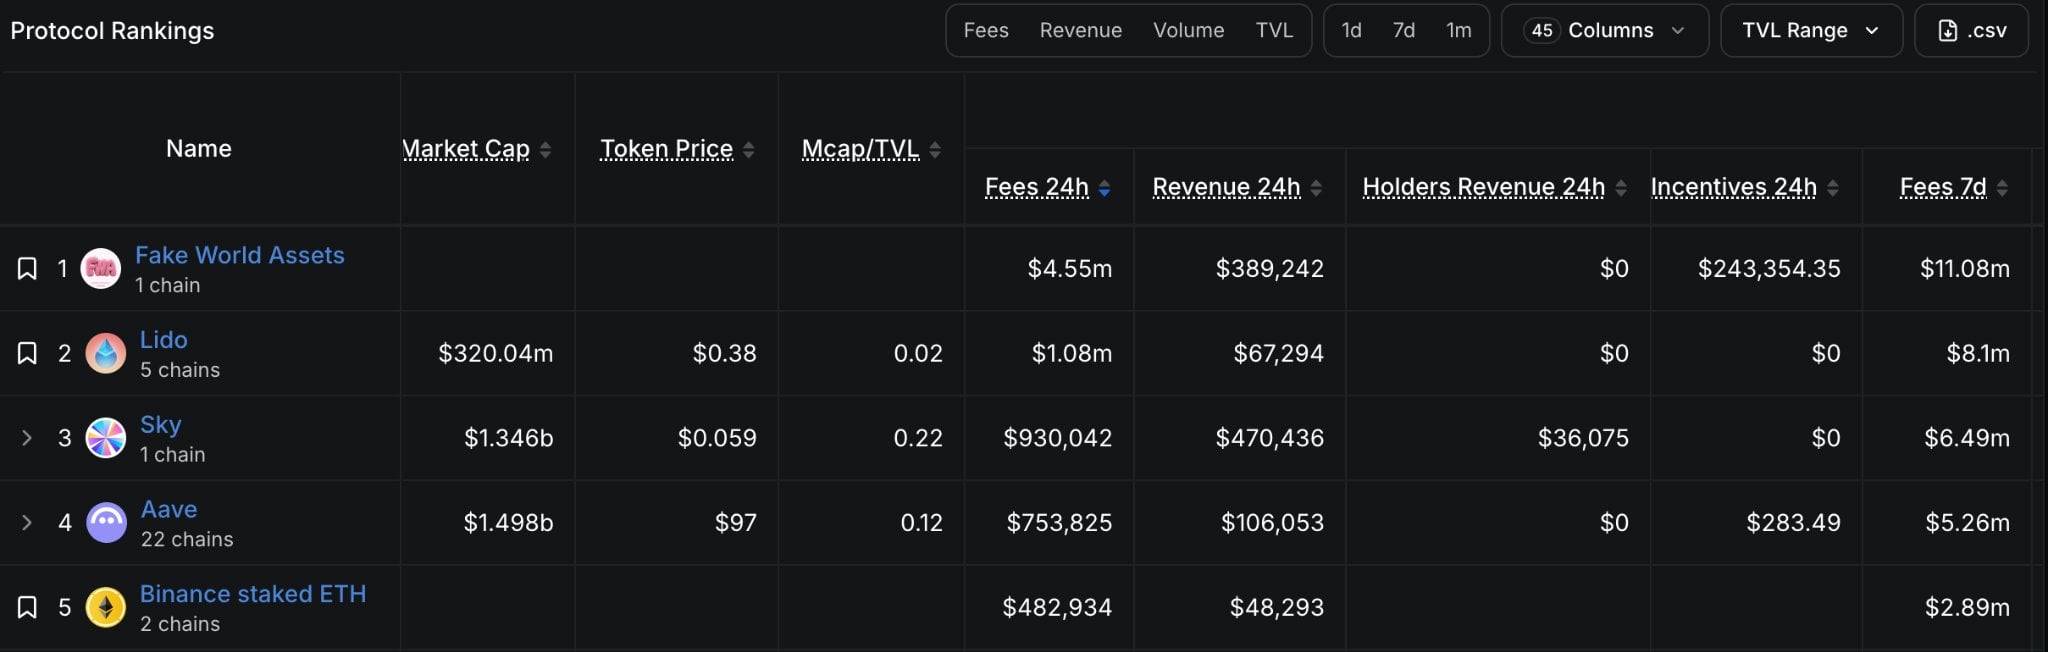This screenshot has width=2048, height=652.
Task: Sort by Holders Revenue 24h icon
Action: (1621, 188)
